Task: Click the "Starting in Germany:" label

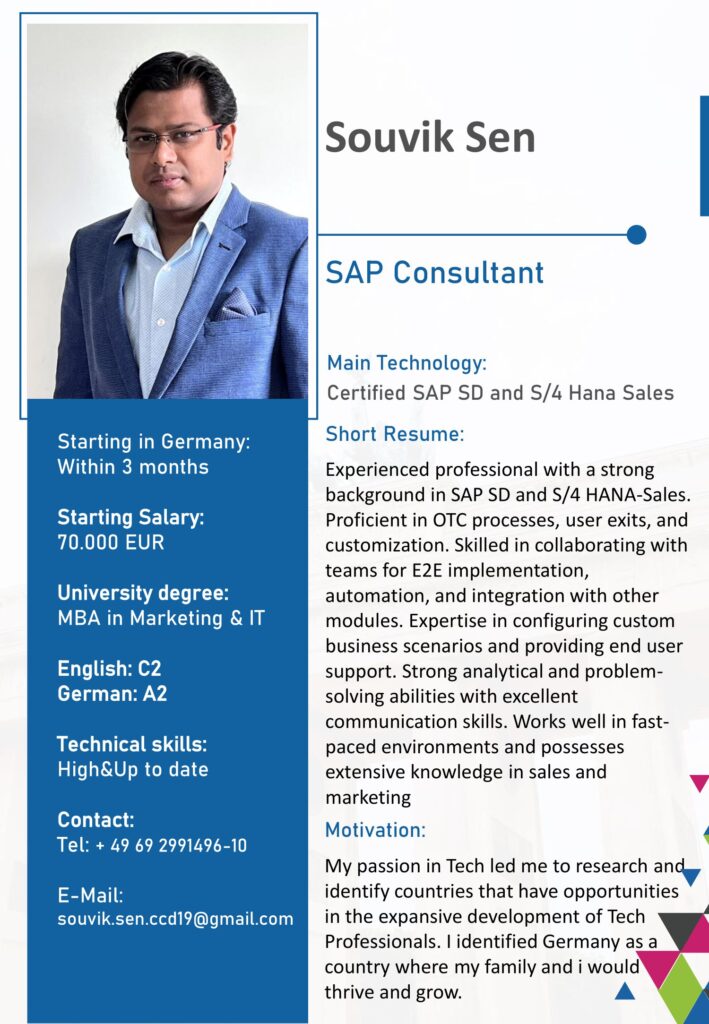Action: coord(153,441)
